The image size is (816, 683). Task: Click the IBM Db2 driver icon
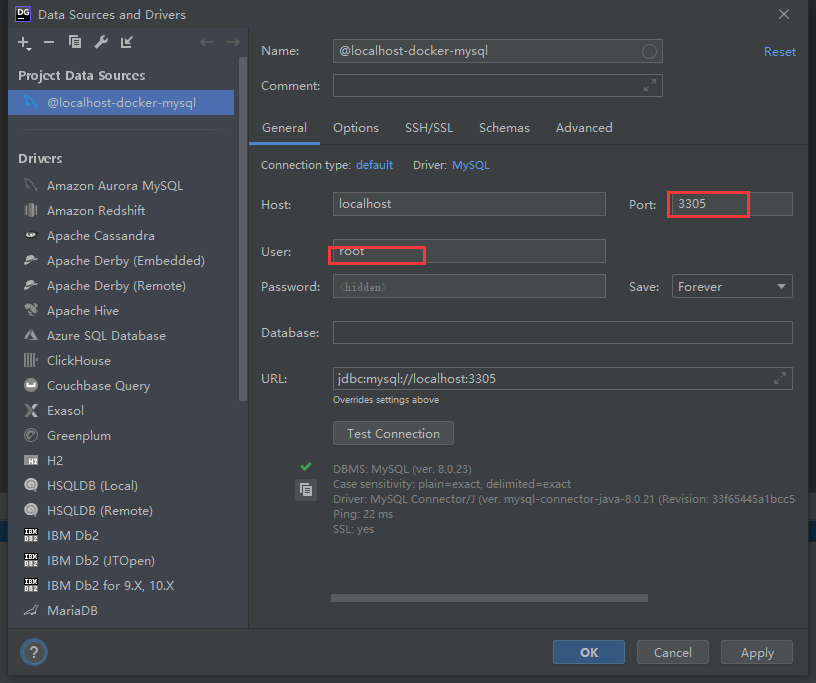click(x=31, y=535)
